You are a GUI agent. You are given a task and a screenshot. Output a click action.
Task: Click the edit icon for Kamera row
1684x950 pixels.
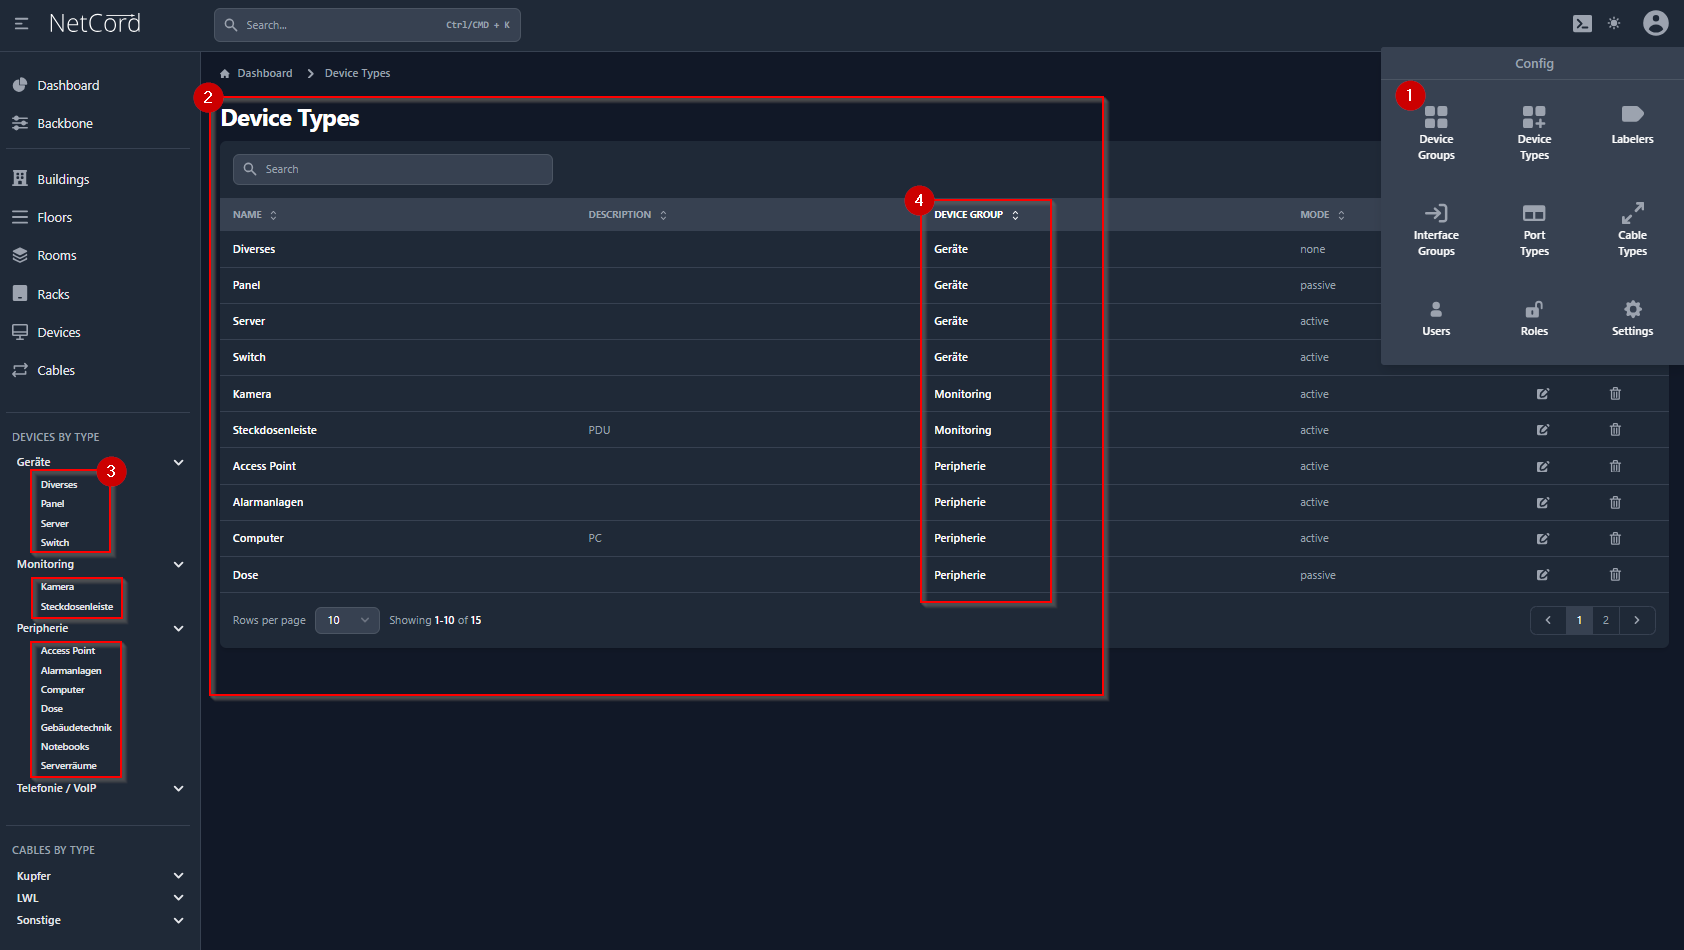1543,394
